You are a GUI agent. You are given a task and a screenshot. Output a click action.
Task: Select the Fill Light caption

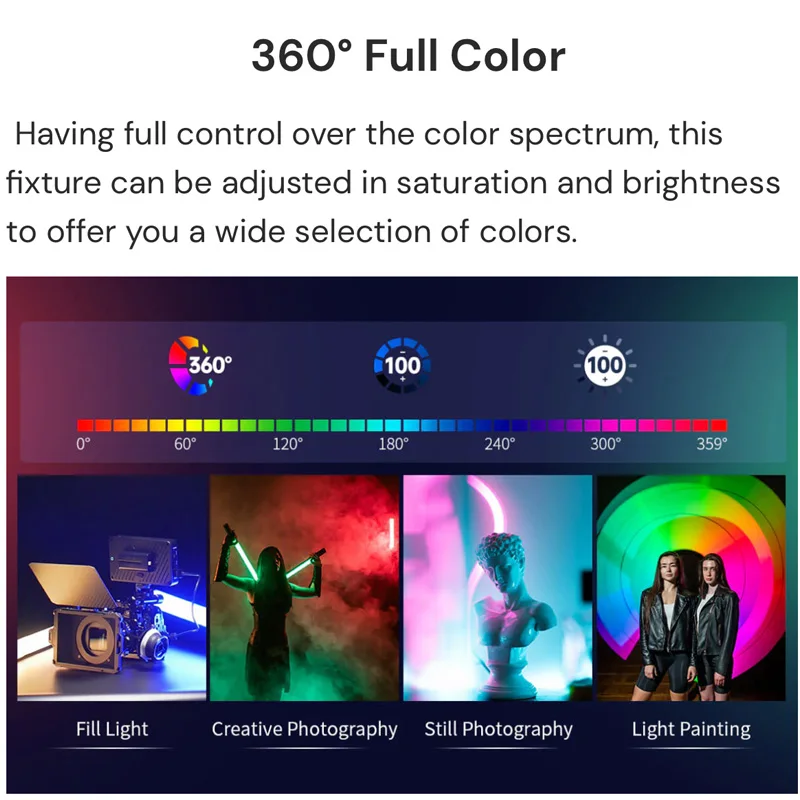(112, 729)
